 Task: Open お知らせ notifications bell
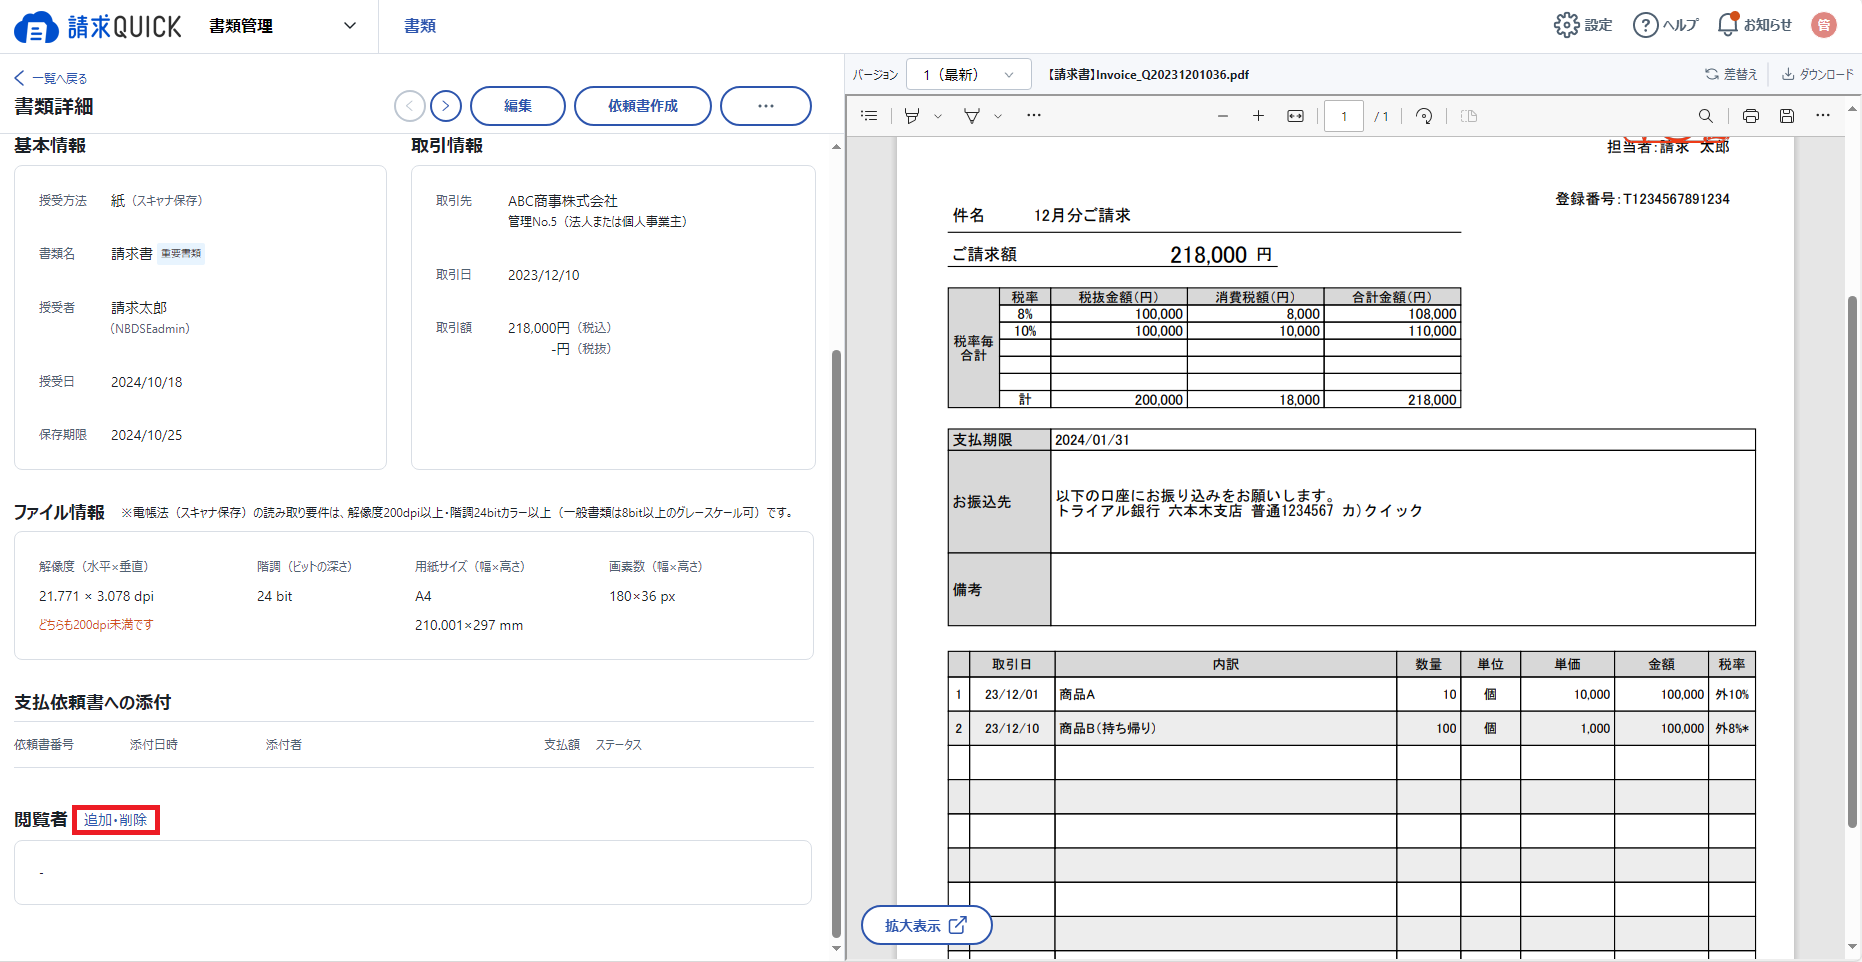1754,25
